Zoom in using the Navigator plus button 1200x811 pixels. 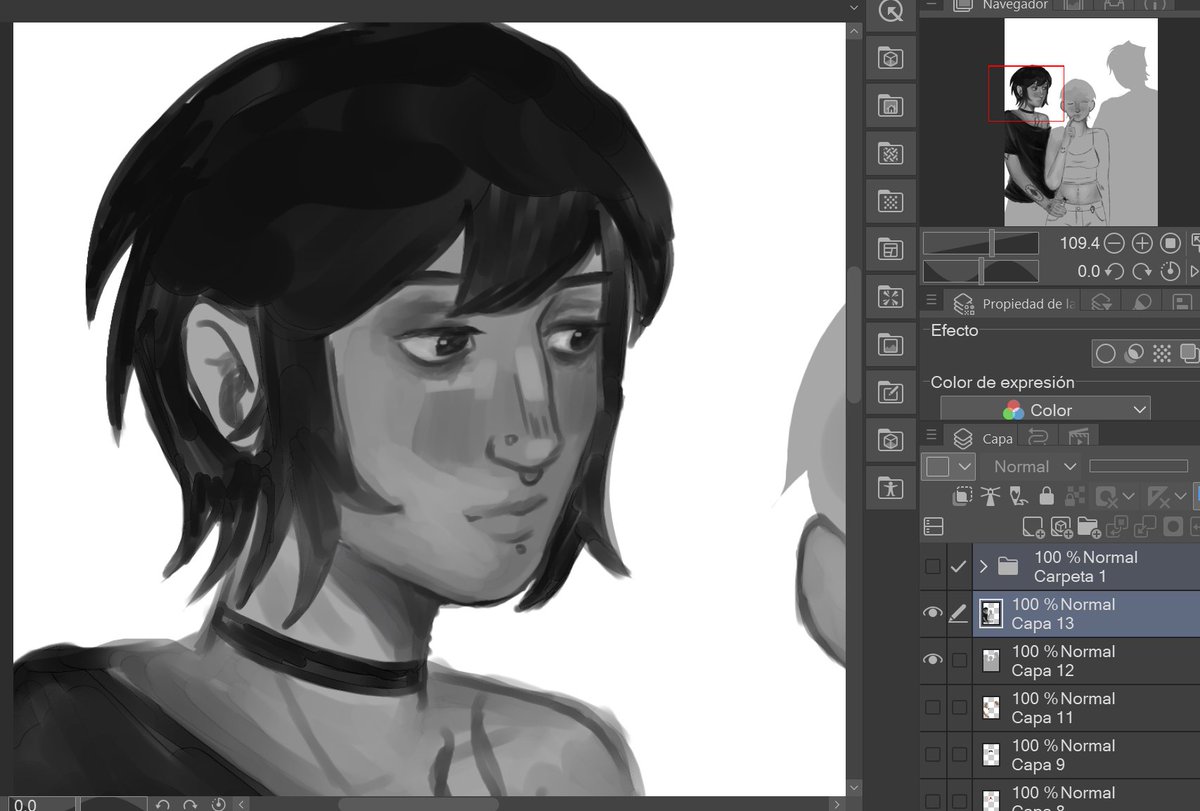tap(1141, 243)
